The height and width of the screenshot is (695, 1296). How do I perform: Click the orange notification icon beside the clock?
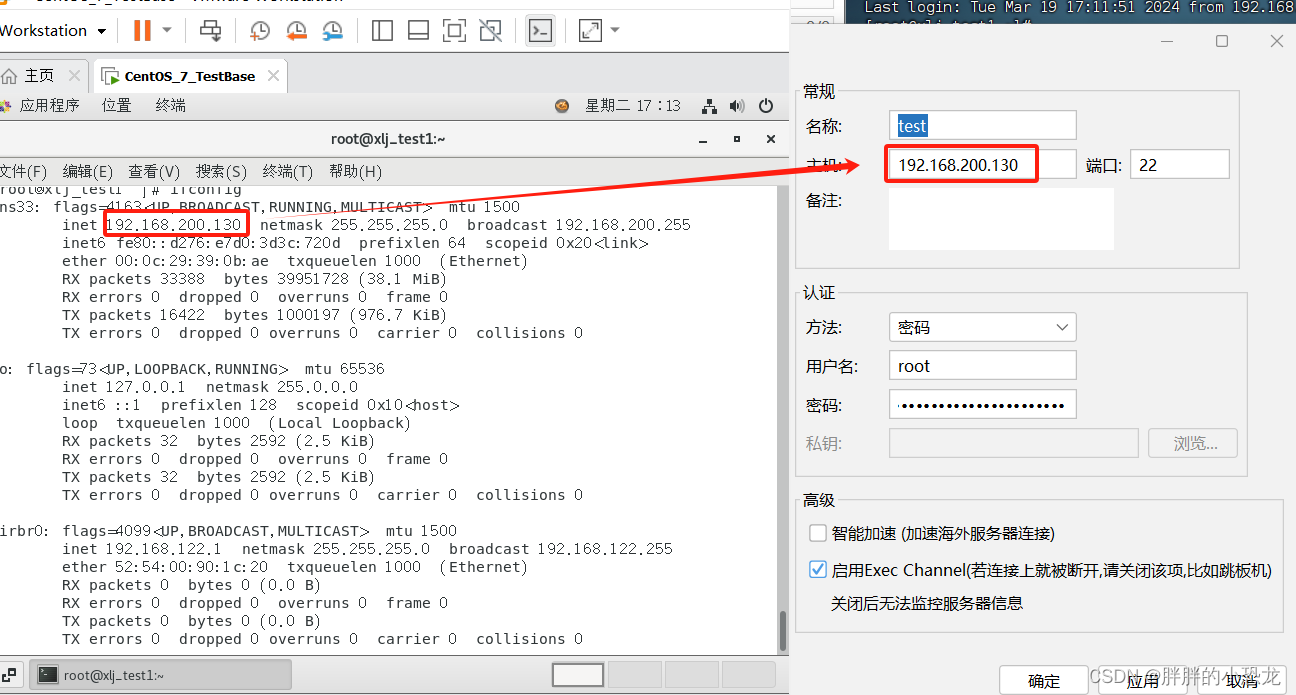coord(562,105)
